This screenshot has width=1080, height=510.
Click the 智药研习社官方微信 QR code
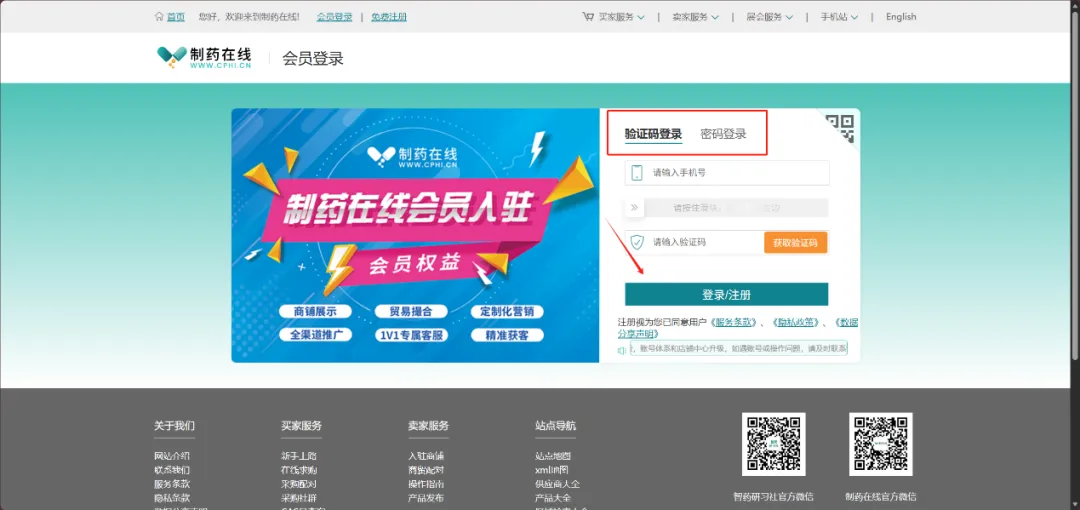(x=773, y=444)
